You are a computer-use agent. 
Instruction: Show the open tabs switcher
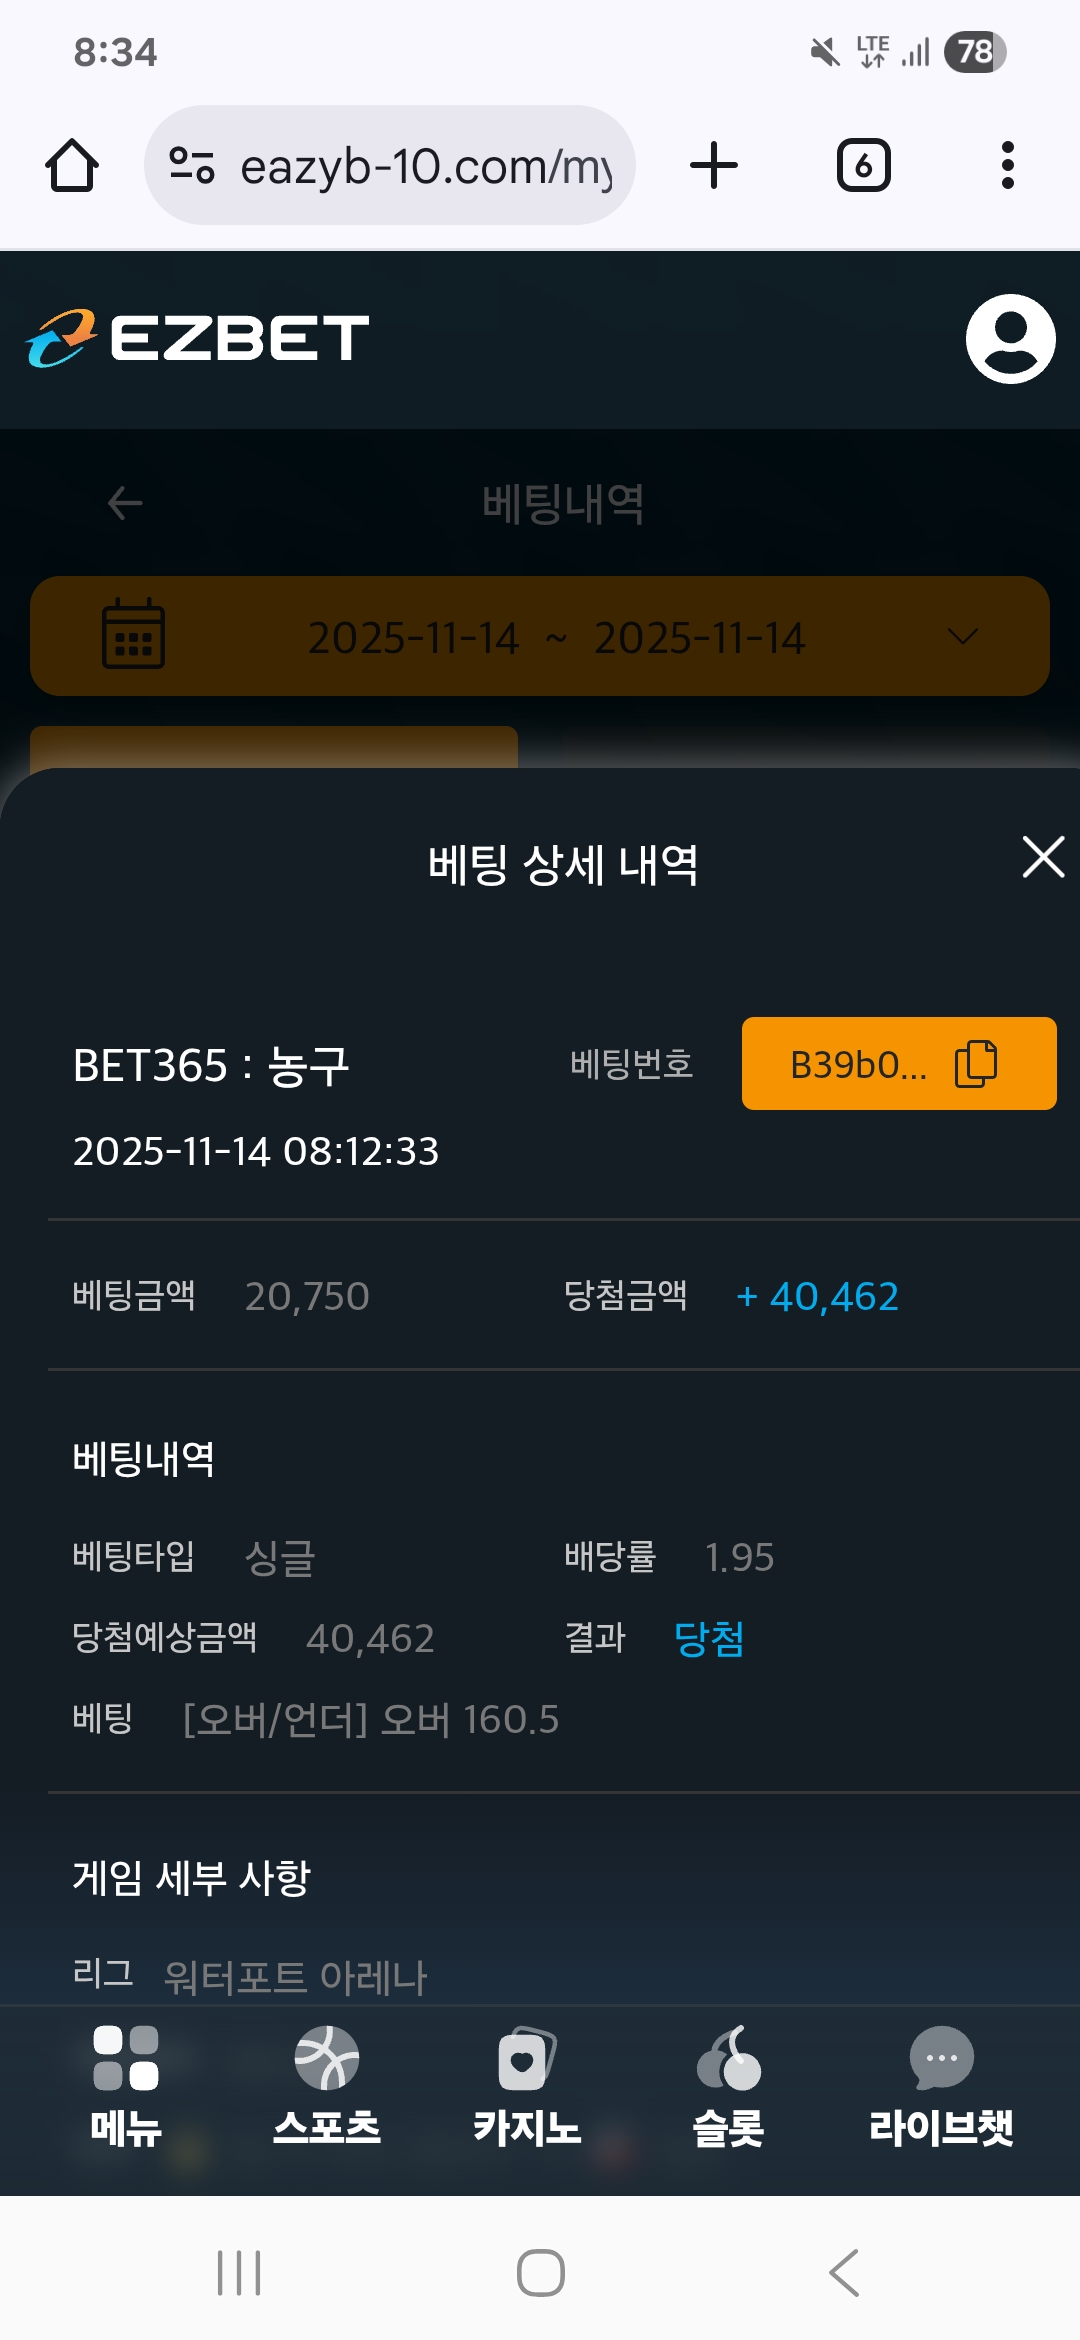[x=863, y=166]
